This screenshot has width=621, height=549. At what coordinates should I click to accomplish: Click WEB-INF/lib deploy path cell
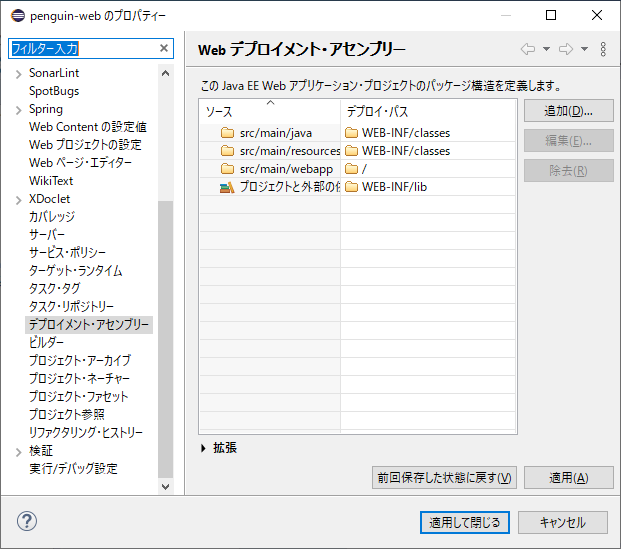[428, 187]
